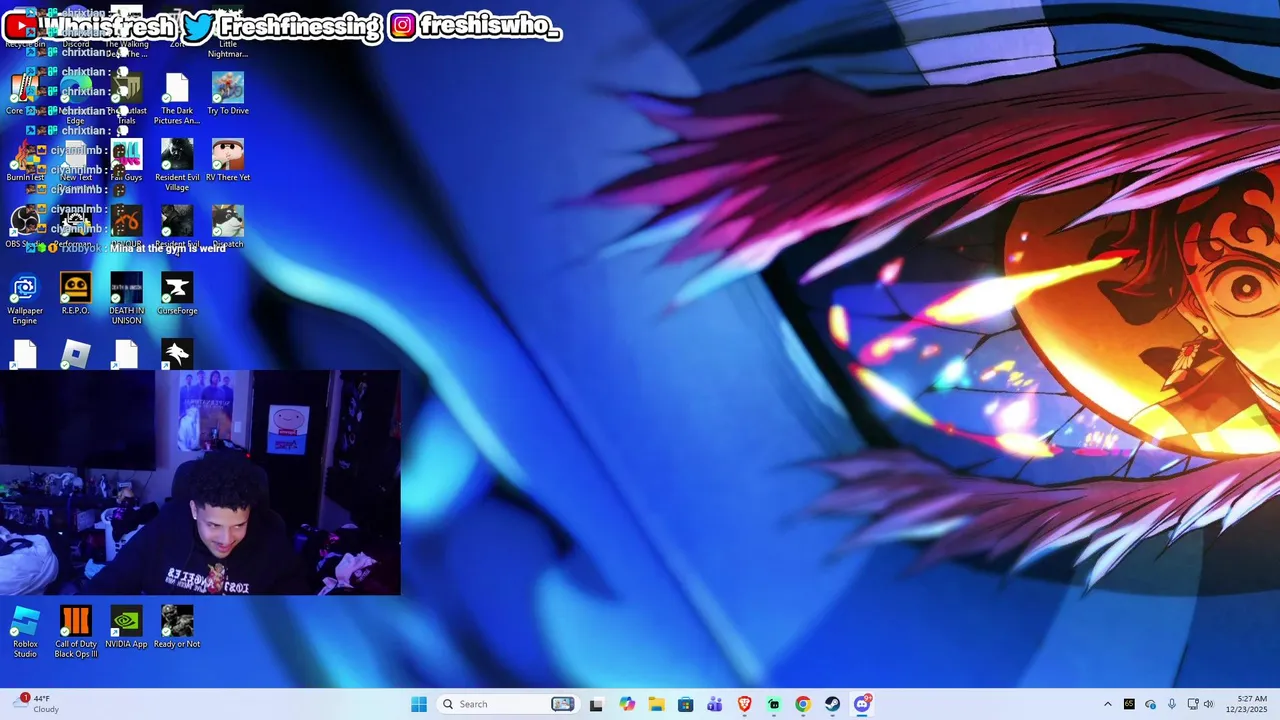Viewport: 1280px width, 720px height.
Task: Select the Dispatch game desktop icon
Action: (228, 227)
